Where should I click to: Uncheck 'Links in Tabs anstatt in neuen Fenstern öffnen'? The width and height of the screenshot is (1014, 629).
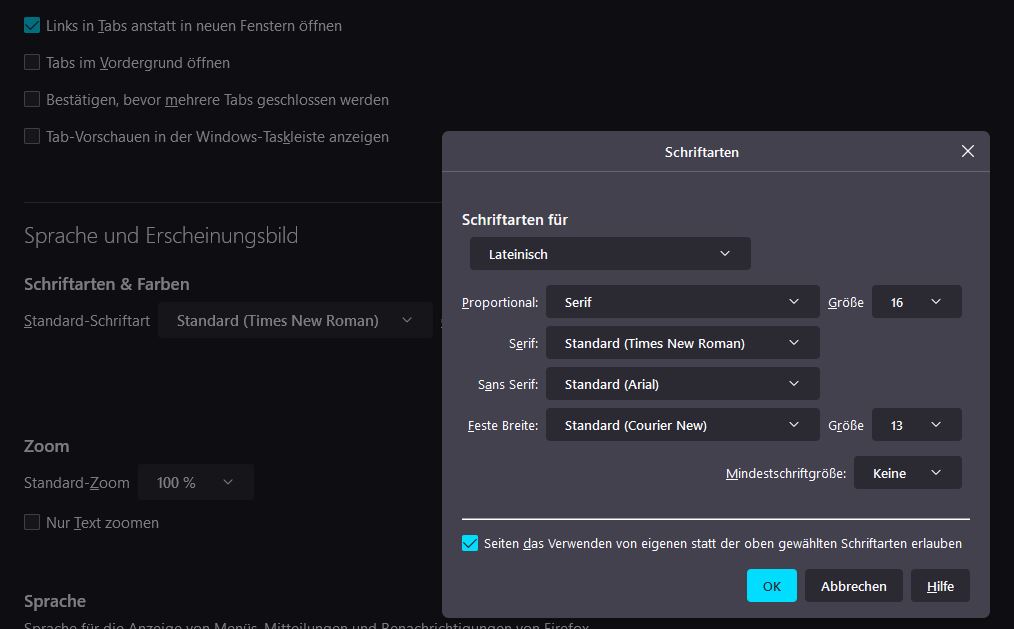(32, 25)
